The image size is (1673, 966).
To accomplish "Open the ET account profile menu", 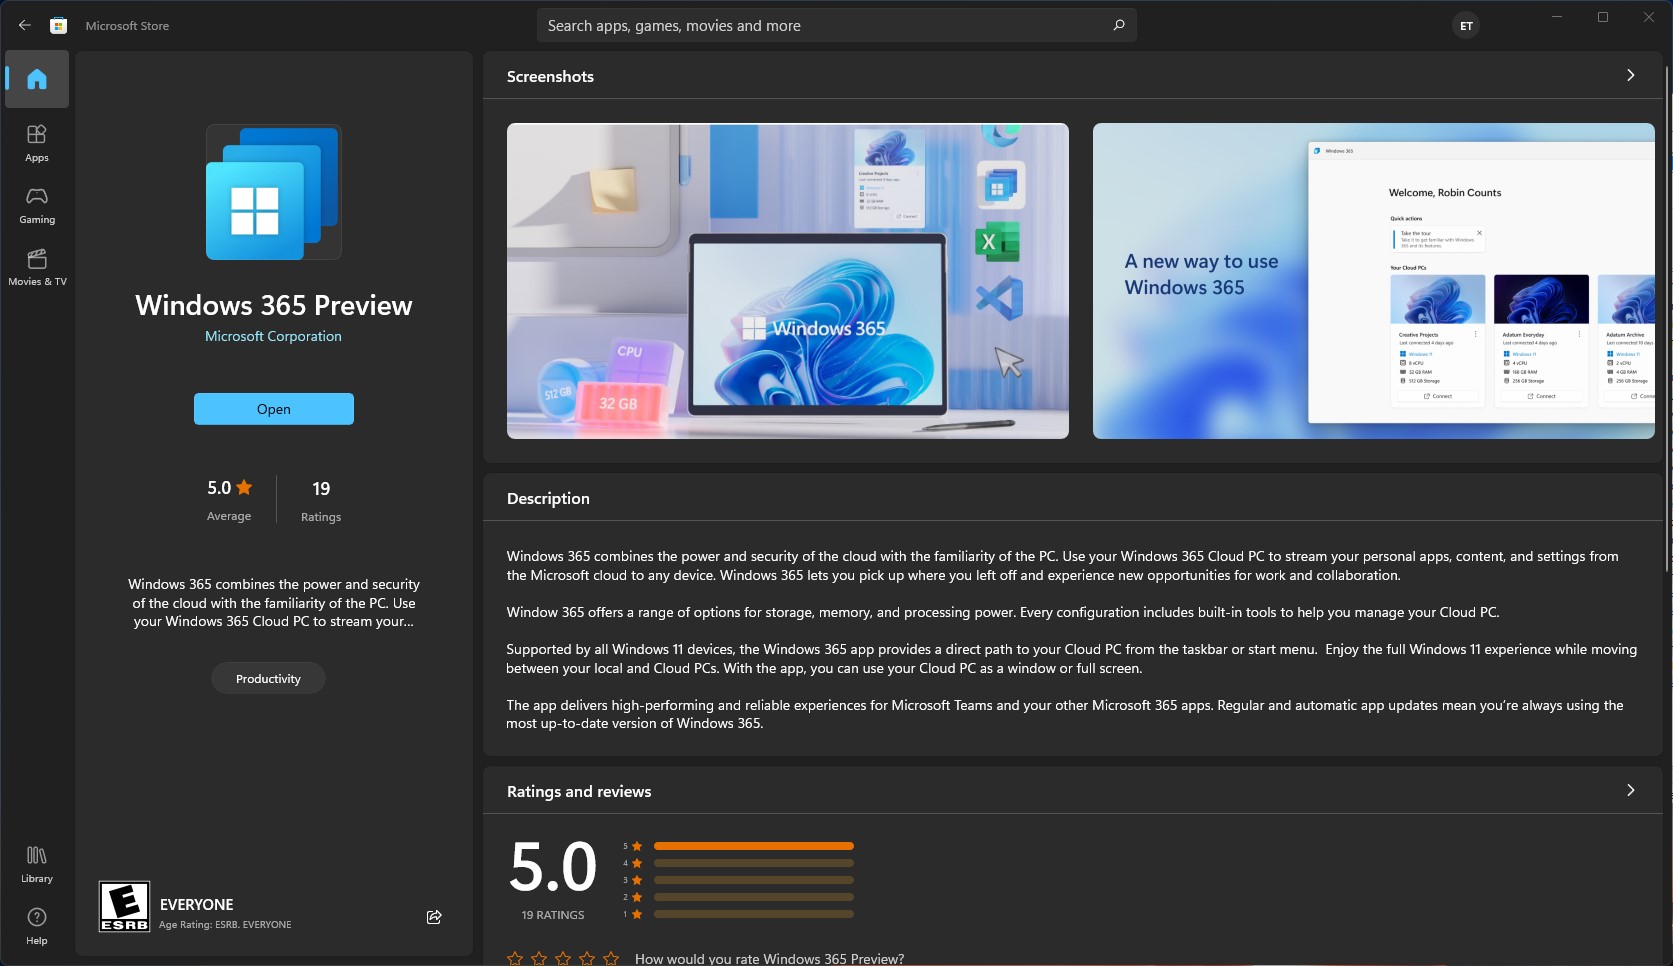I will 1465,25.
